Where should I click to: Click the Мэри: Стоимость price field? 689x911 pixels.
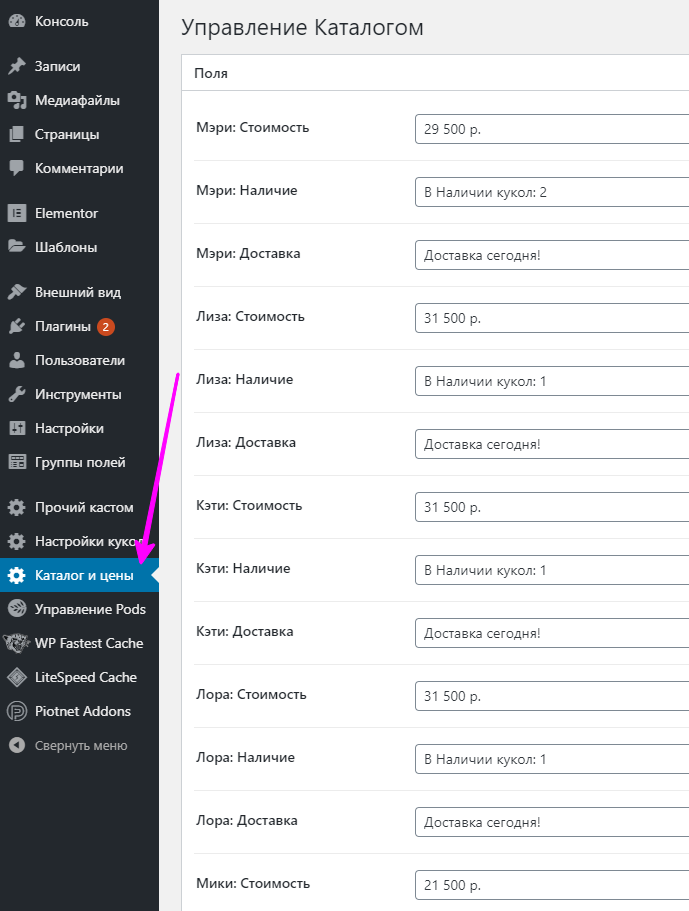(x=551, y=129)
